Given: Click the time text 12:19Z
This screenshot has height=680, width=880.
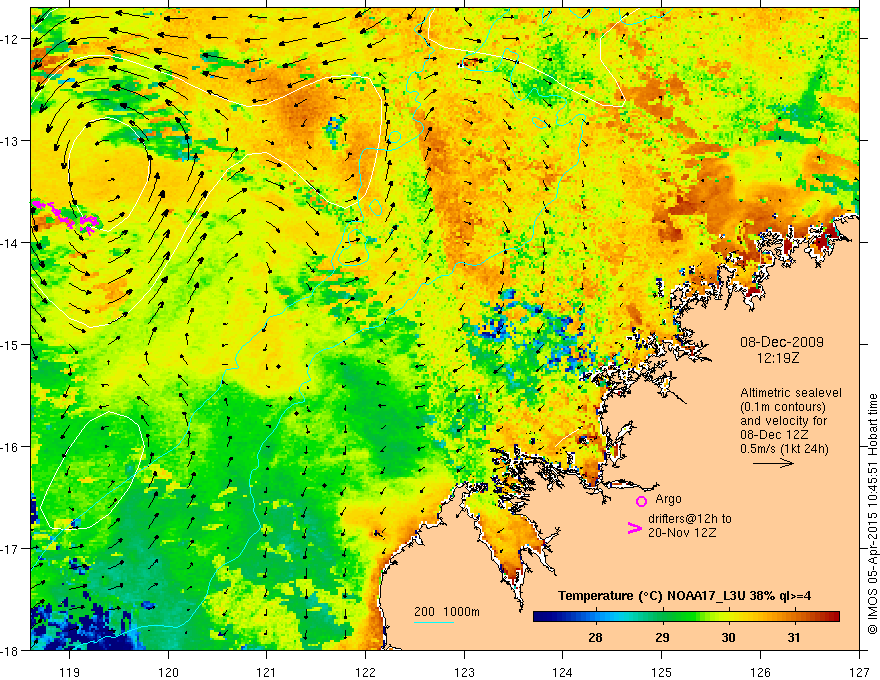Looking at the screenshot, I should tap(777, 357).
